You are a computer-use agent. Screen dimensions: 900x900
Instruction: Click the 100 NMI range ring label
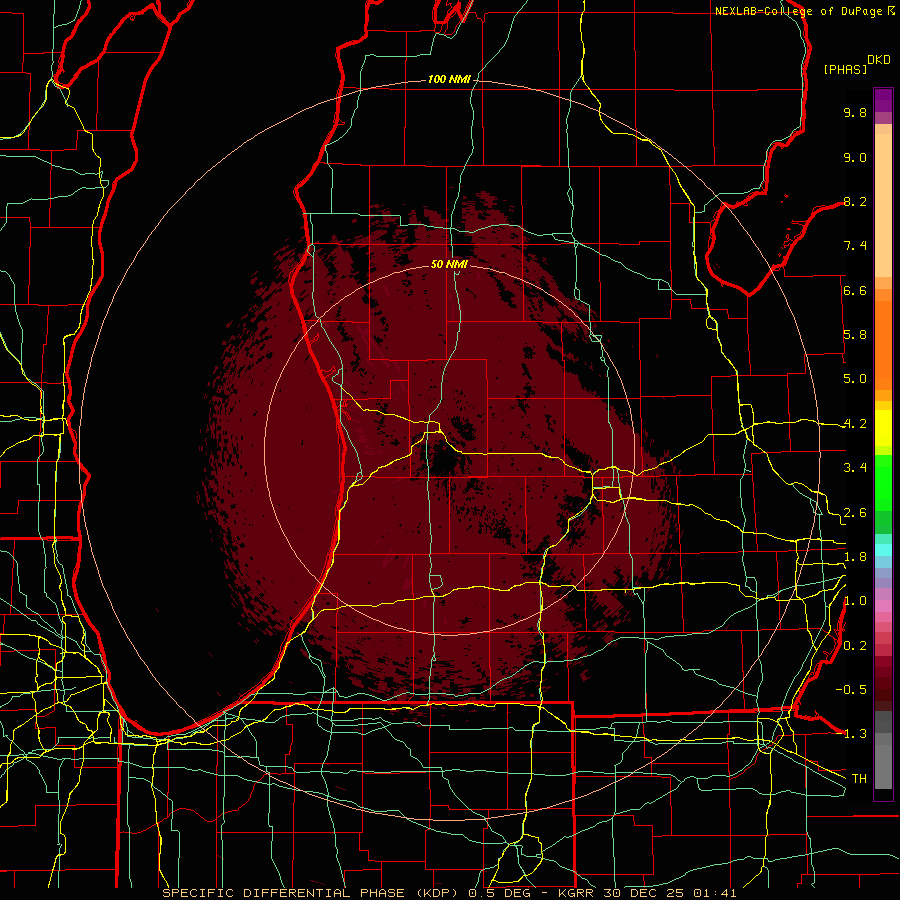pyautogui.click(x=449, y=79)
